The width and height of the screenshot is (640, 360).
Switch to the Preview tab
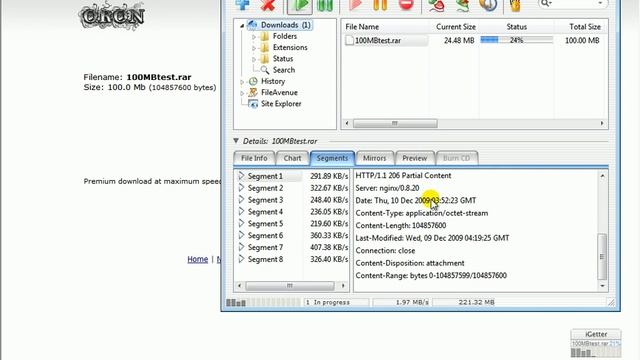414,158
